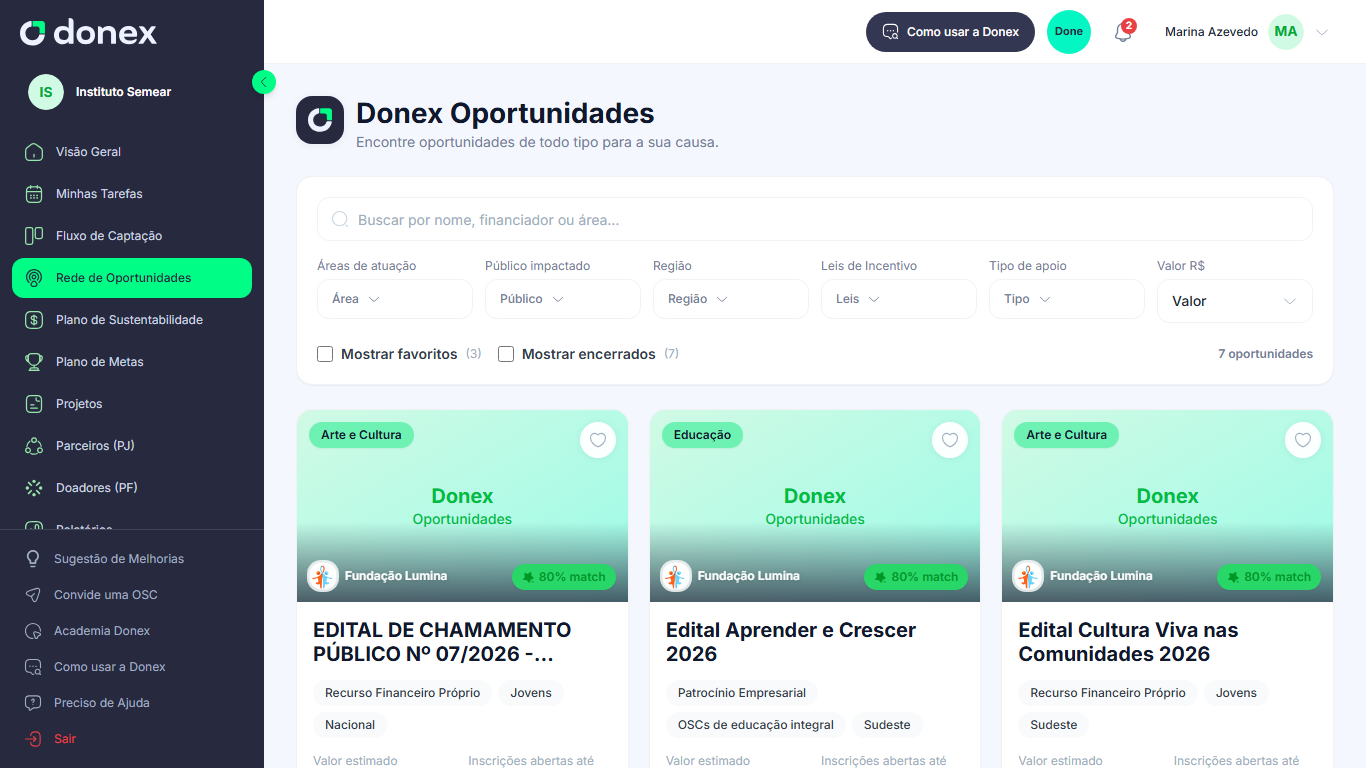Image resolution: width=1366 pixels, height=768 pixels.
Task: Navigate to Projetos
Action: click(132, 404)
